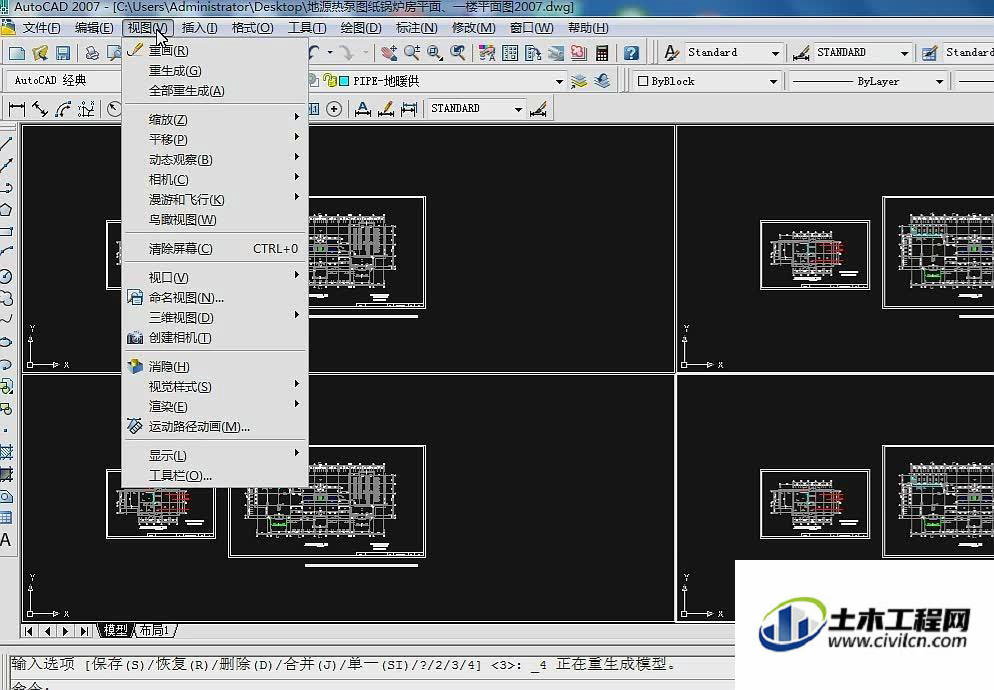Image resolution: width=994 pixels, height=690 pixels.
Task: Open the Tool Palettes icon
Action: [x=532, y=53]
